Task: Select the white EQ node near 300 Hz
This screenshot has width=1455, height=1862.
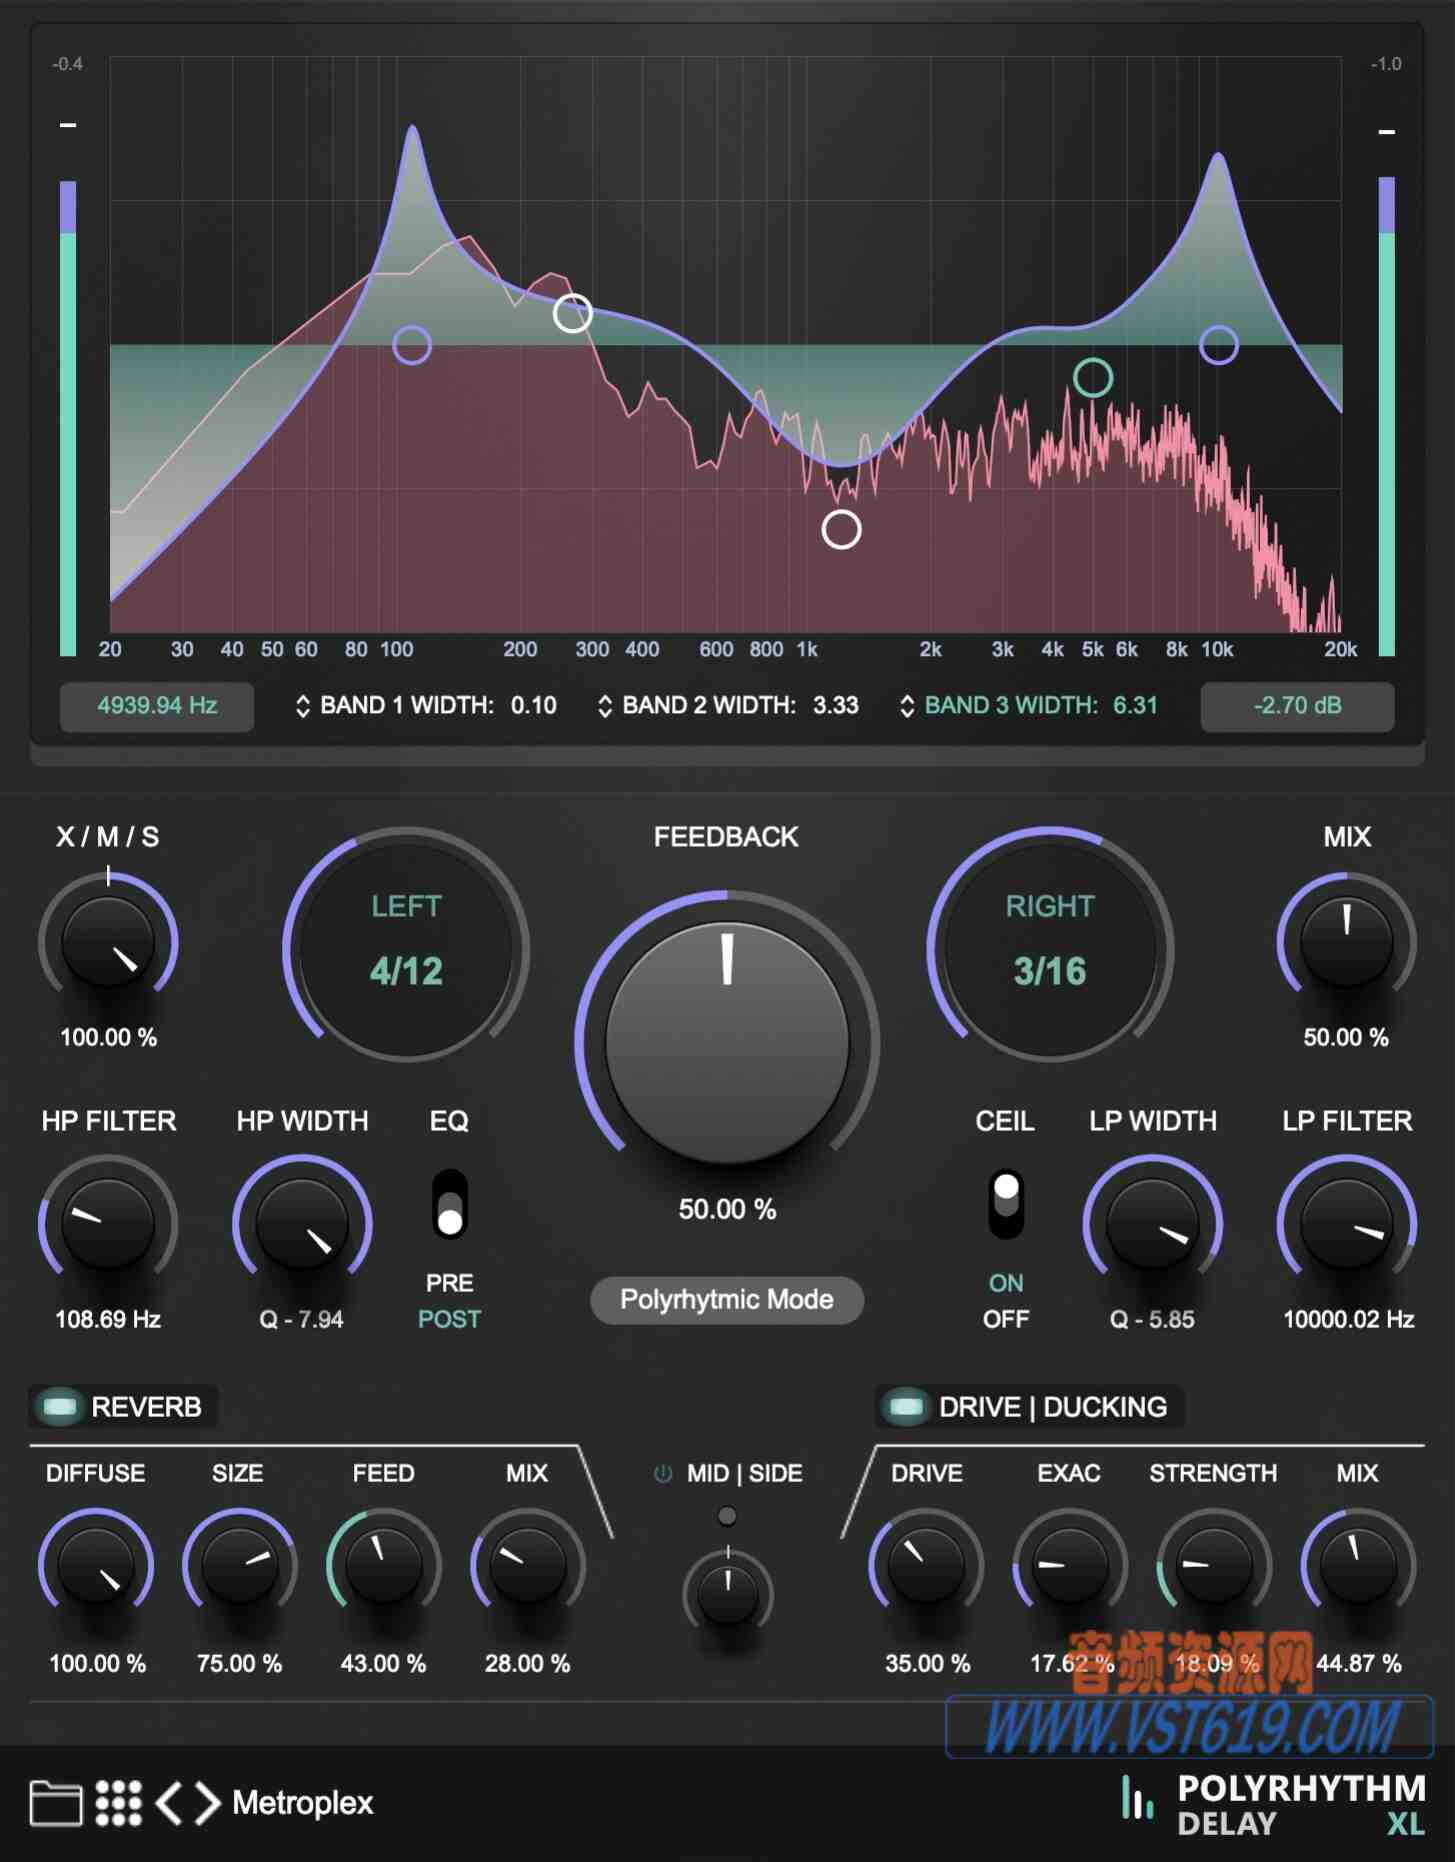Action: tap(573, 313)
